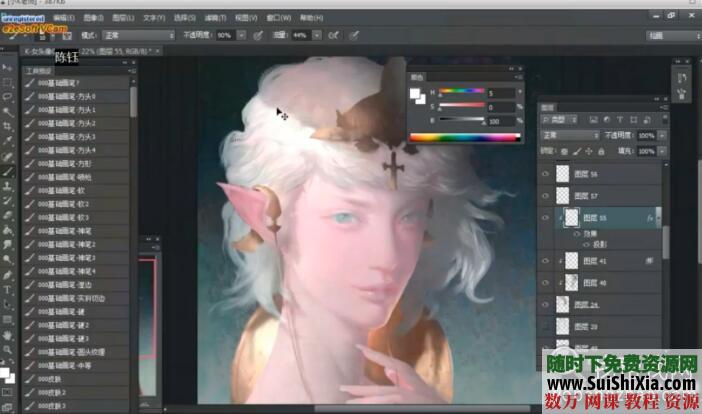Screen dimensions: 702x414
Task: Click the rainbow color spectrum bar in Color panel
Action: tap(466, 136)
